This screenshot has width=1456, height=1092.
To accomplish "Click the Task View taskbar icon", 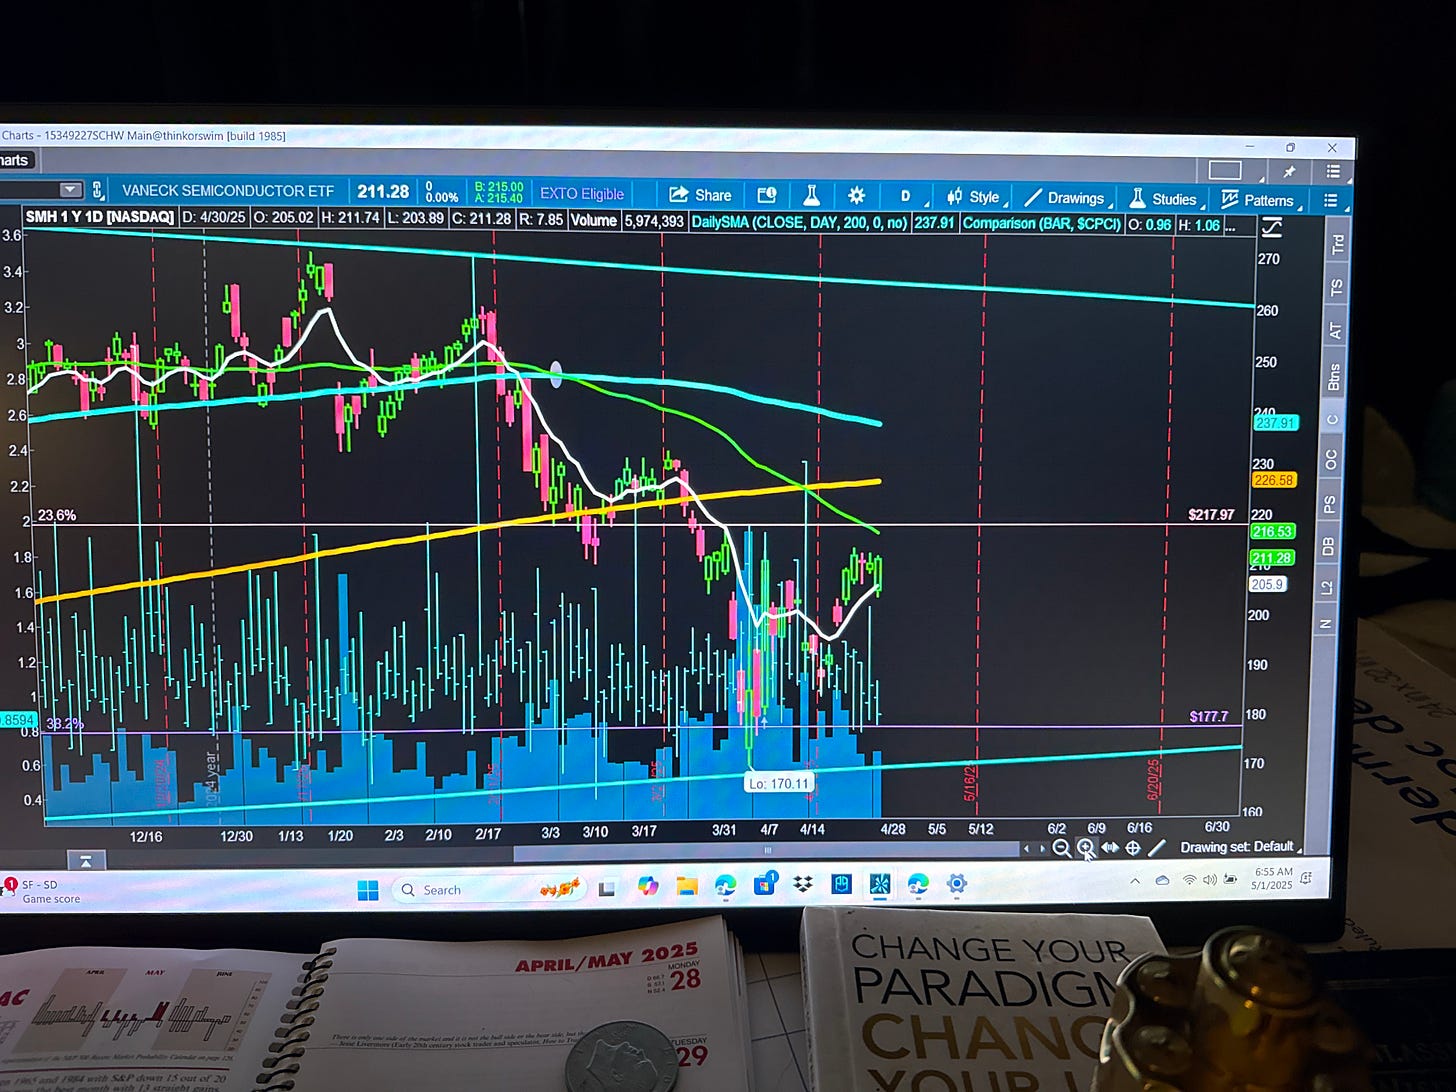I will pos(607,888).
